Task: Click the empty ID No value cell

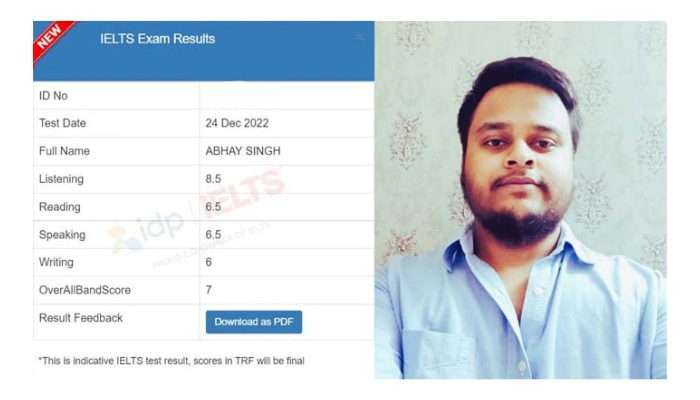Action: coord(287,96)
